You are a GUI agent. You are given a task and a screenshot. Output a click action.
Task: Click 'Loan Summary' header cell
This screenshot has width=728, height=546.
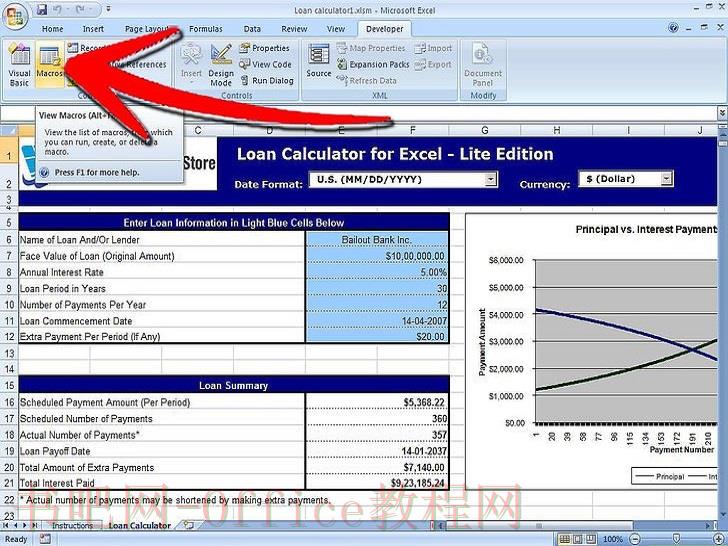pyautogui.click(x=234, y=385)
